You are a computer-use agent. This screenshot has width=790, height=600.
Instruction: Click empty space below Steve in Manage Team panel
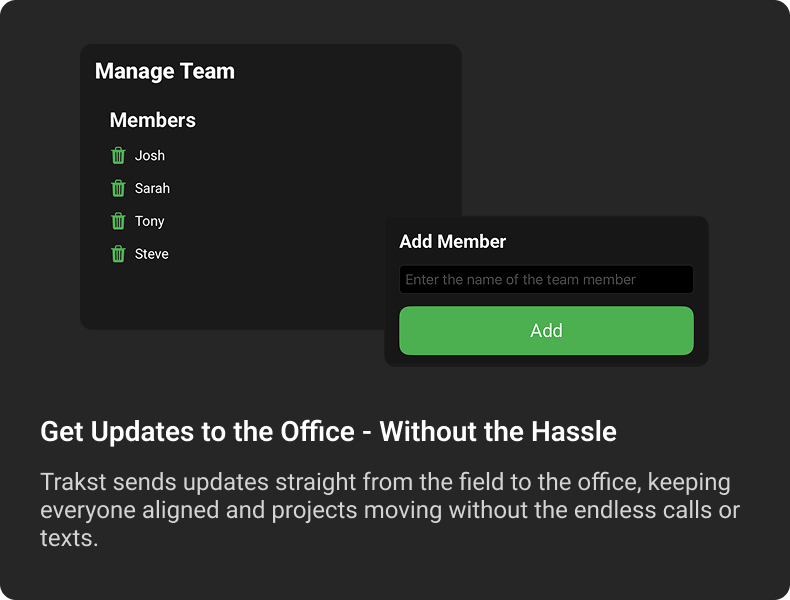pyautogui.click(x=230, y=295)
